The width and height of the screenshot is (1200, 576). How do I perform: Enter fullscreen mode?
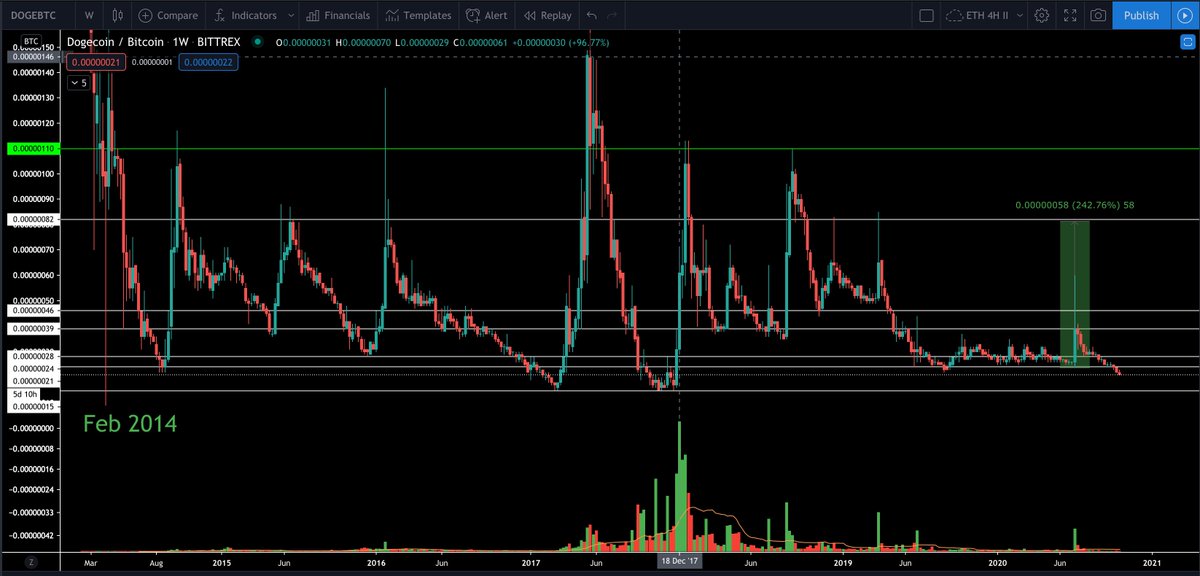(1071, 15)
